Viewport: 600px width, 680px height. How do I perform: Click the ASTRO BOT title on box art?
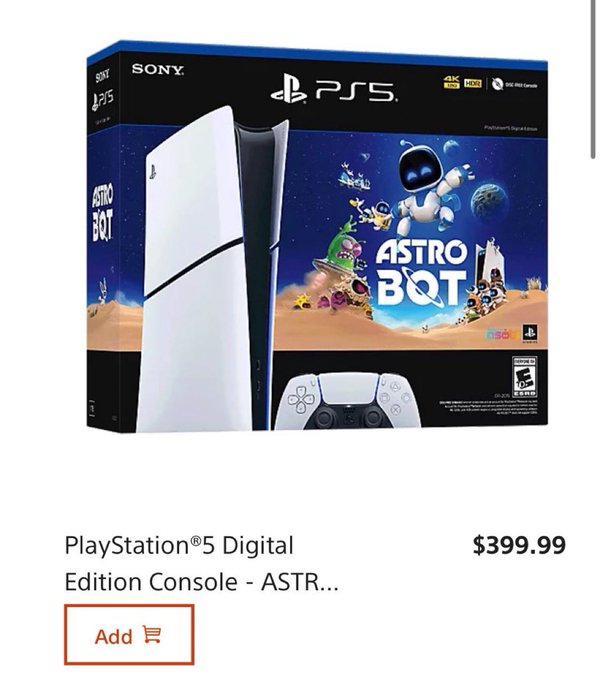coord(421,272)
